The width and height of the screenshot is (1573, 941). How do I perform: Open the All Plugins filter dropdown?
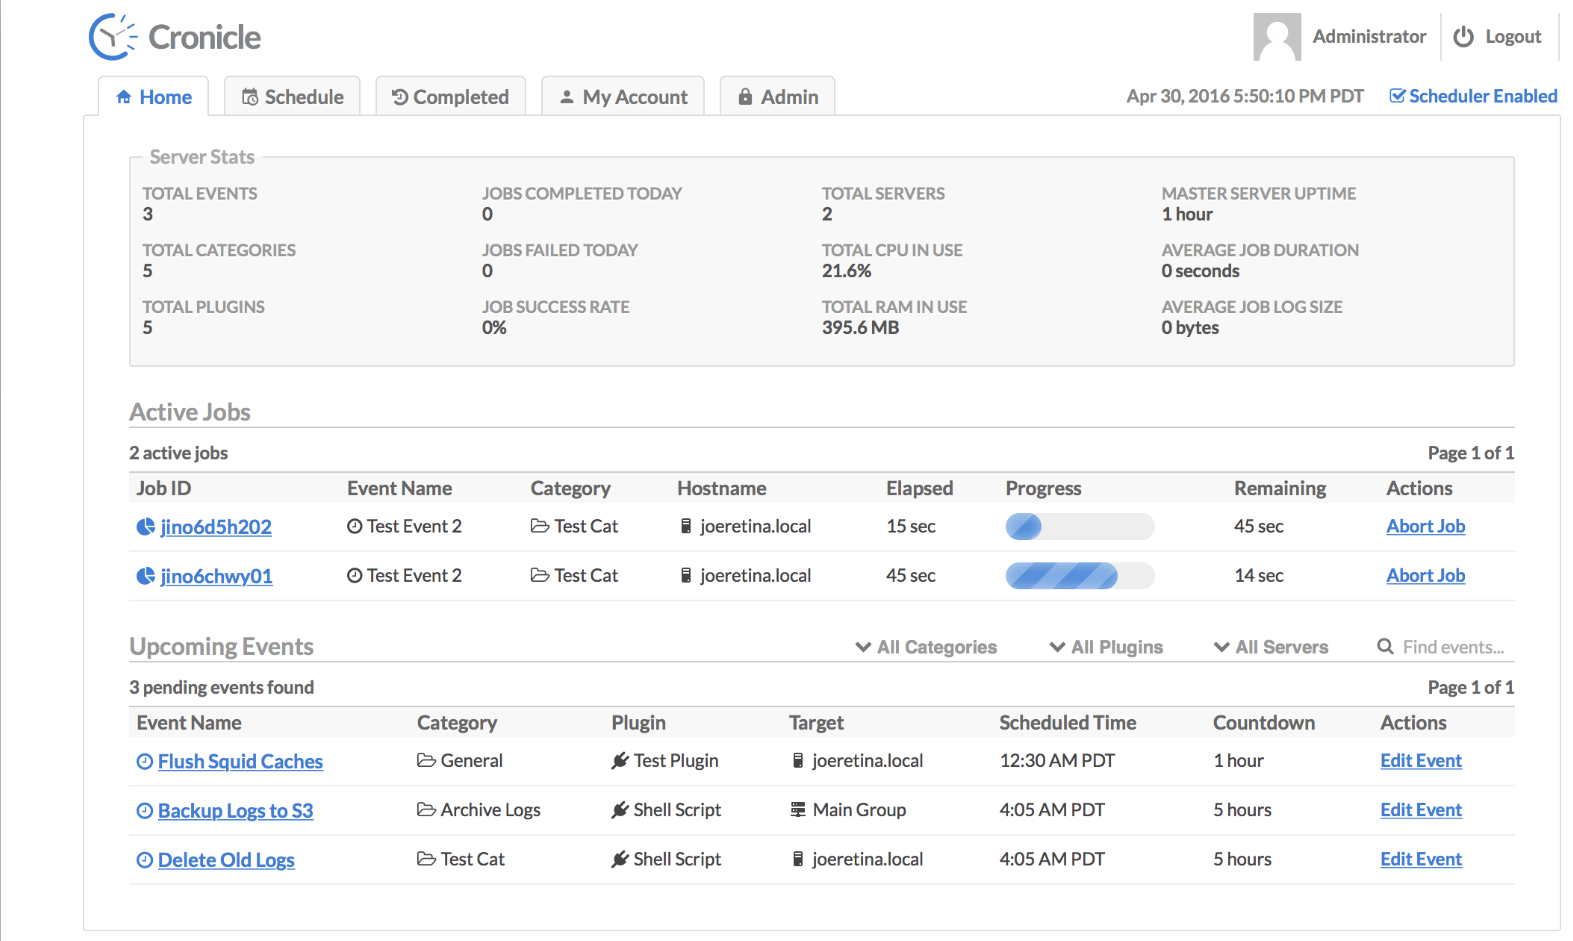tap(1106, 647)
